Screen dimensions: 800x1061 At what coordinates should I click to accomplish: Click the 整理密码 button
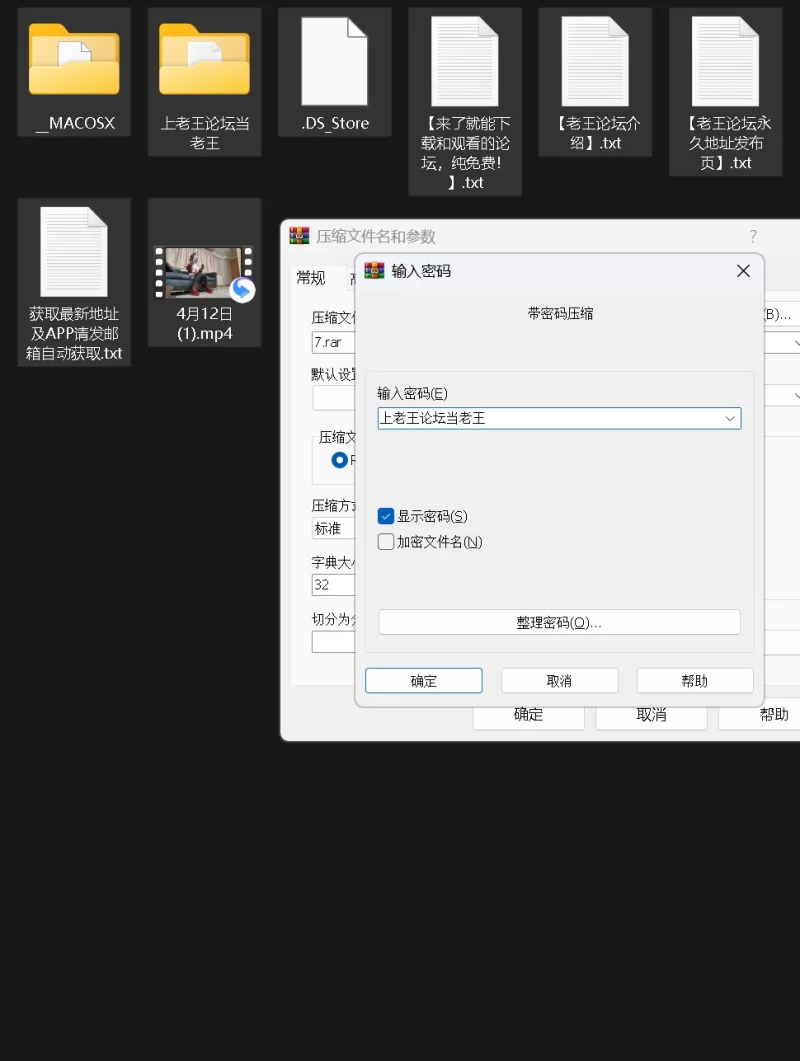(x=559, y=622)
